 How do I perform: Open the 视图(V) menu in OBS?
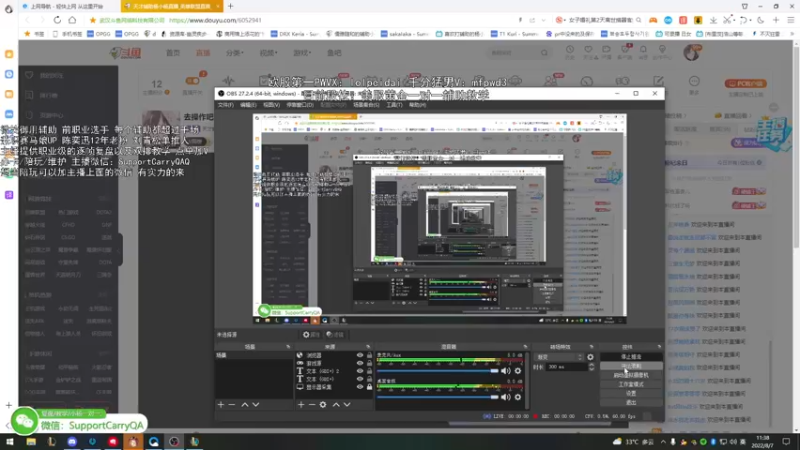pyautogui.click(x=271, y=105)
